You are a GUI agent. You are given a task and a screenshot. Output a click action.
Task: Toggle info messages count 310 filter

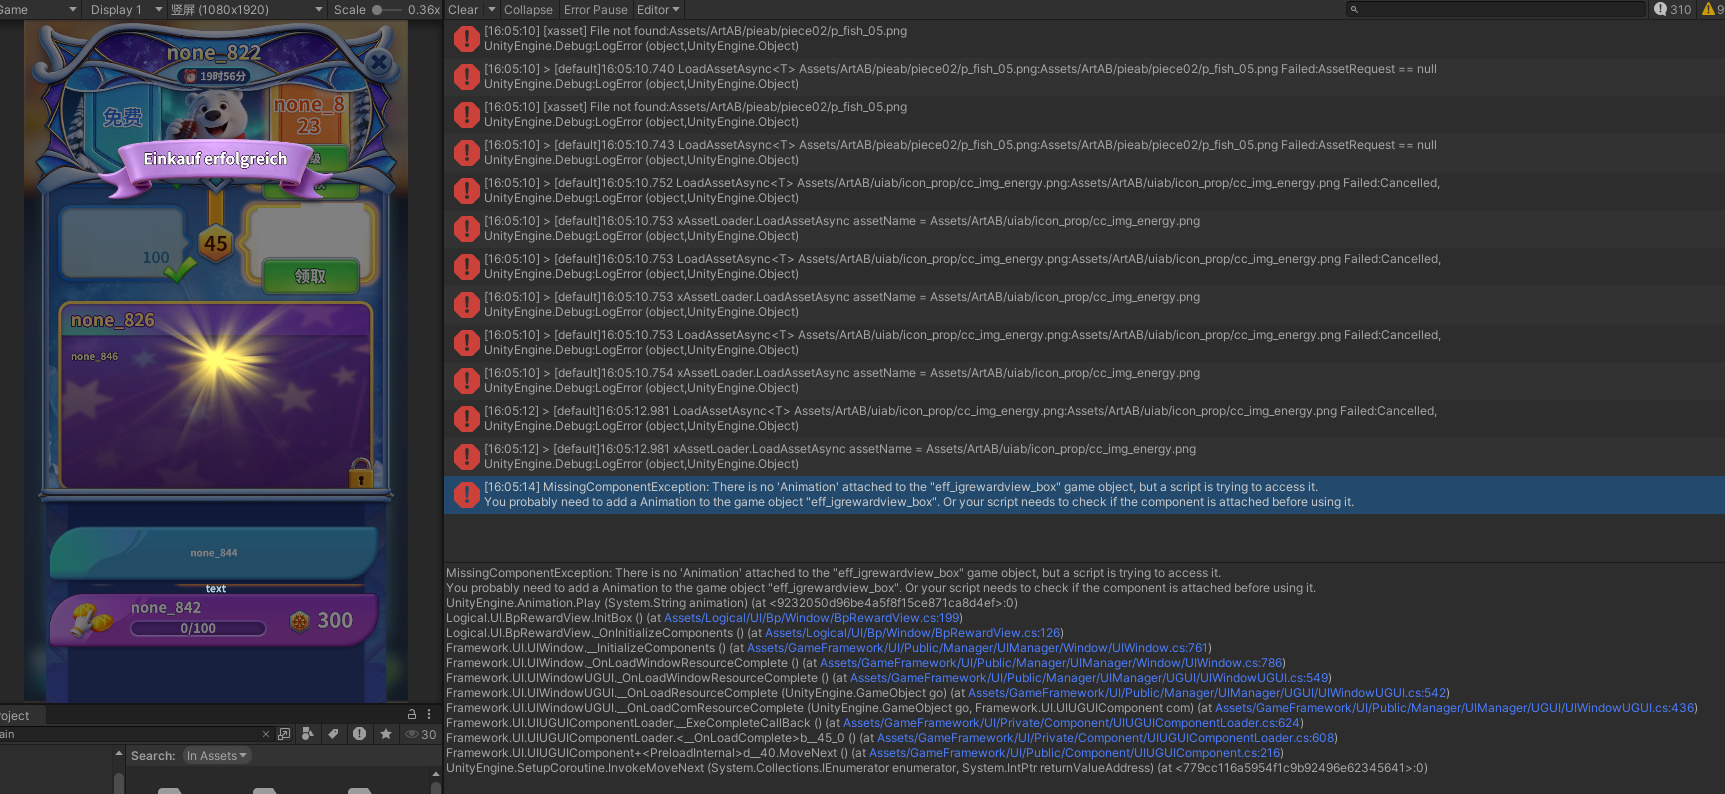point(1672,9)
